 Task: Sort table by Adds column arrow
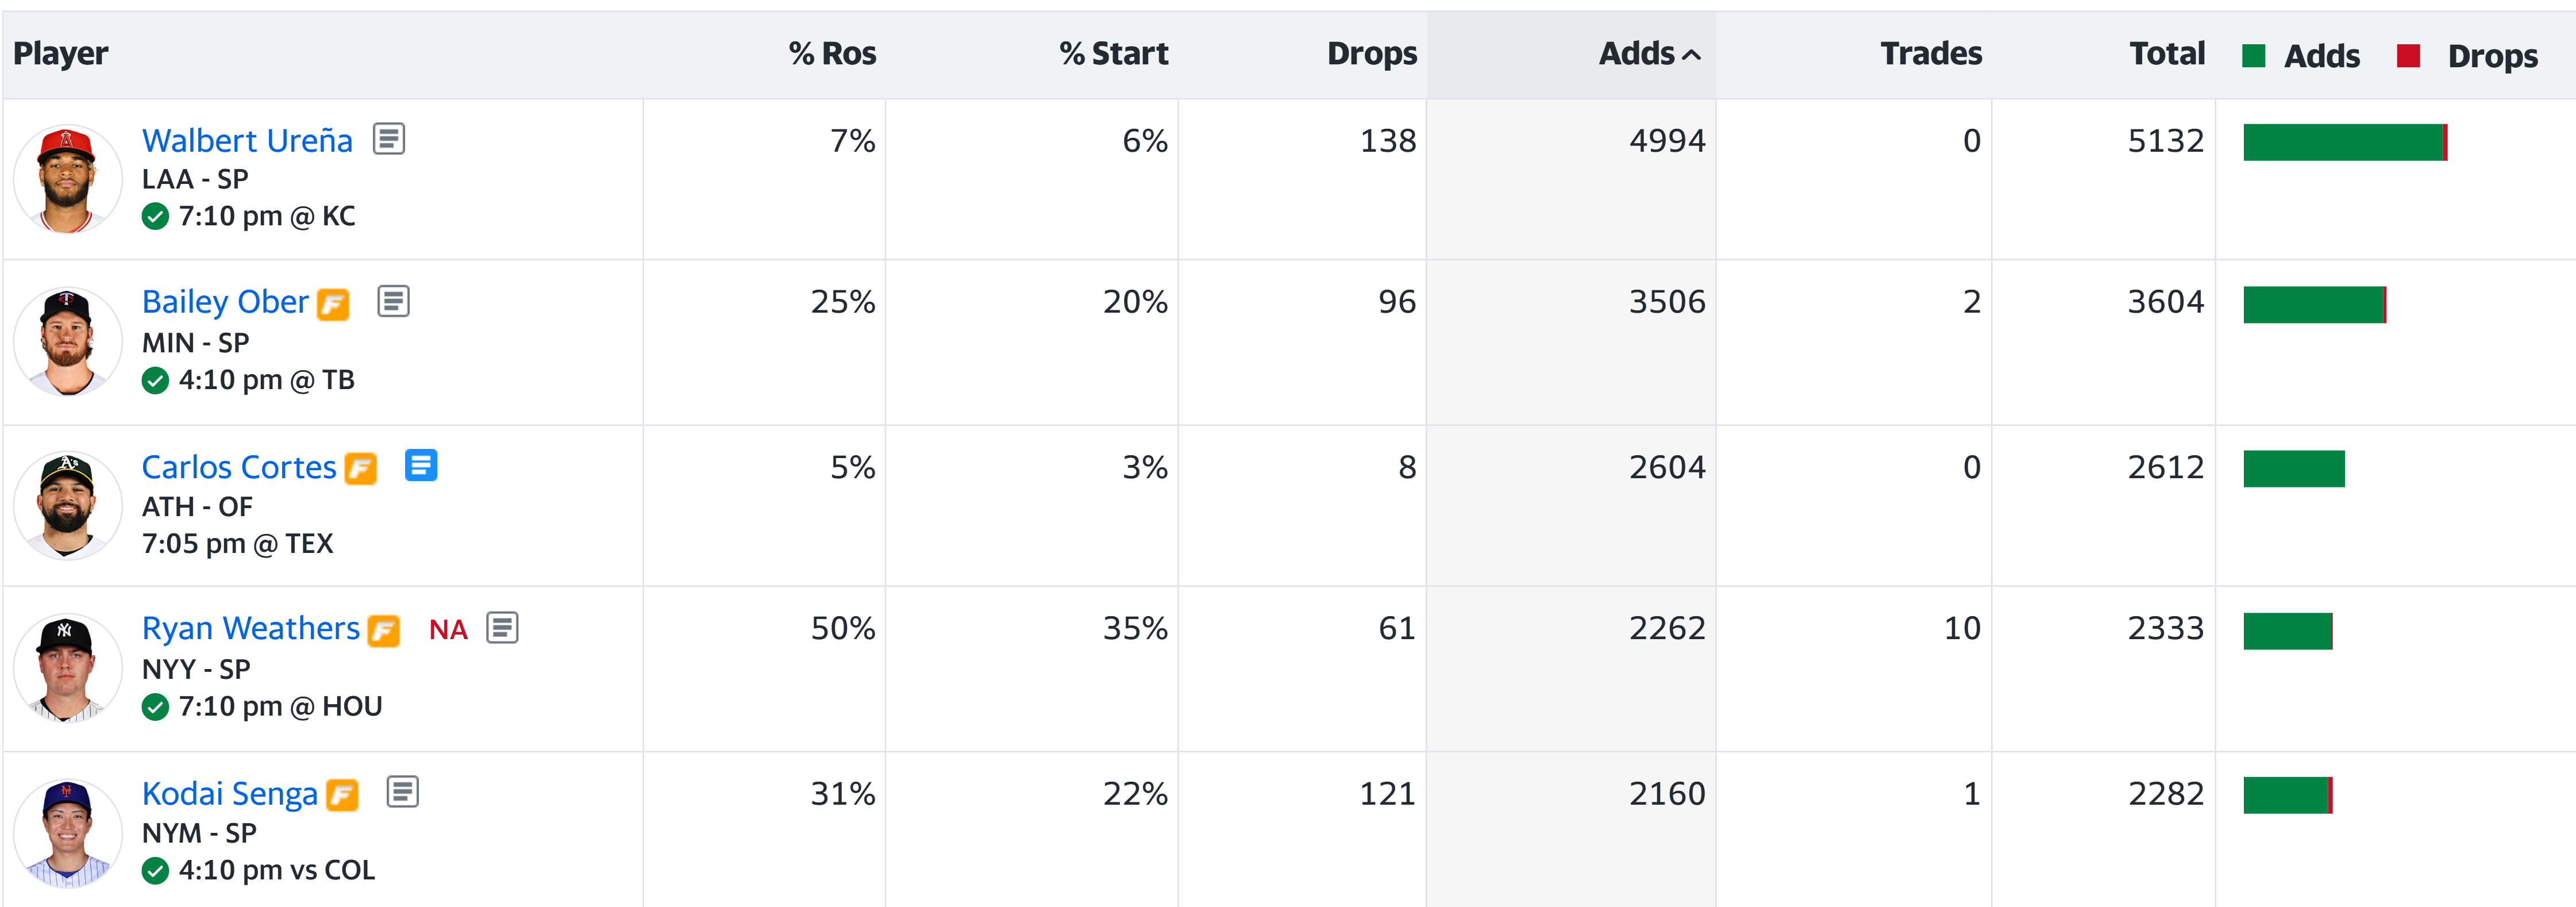1691,55
